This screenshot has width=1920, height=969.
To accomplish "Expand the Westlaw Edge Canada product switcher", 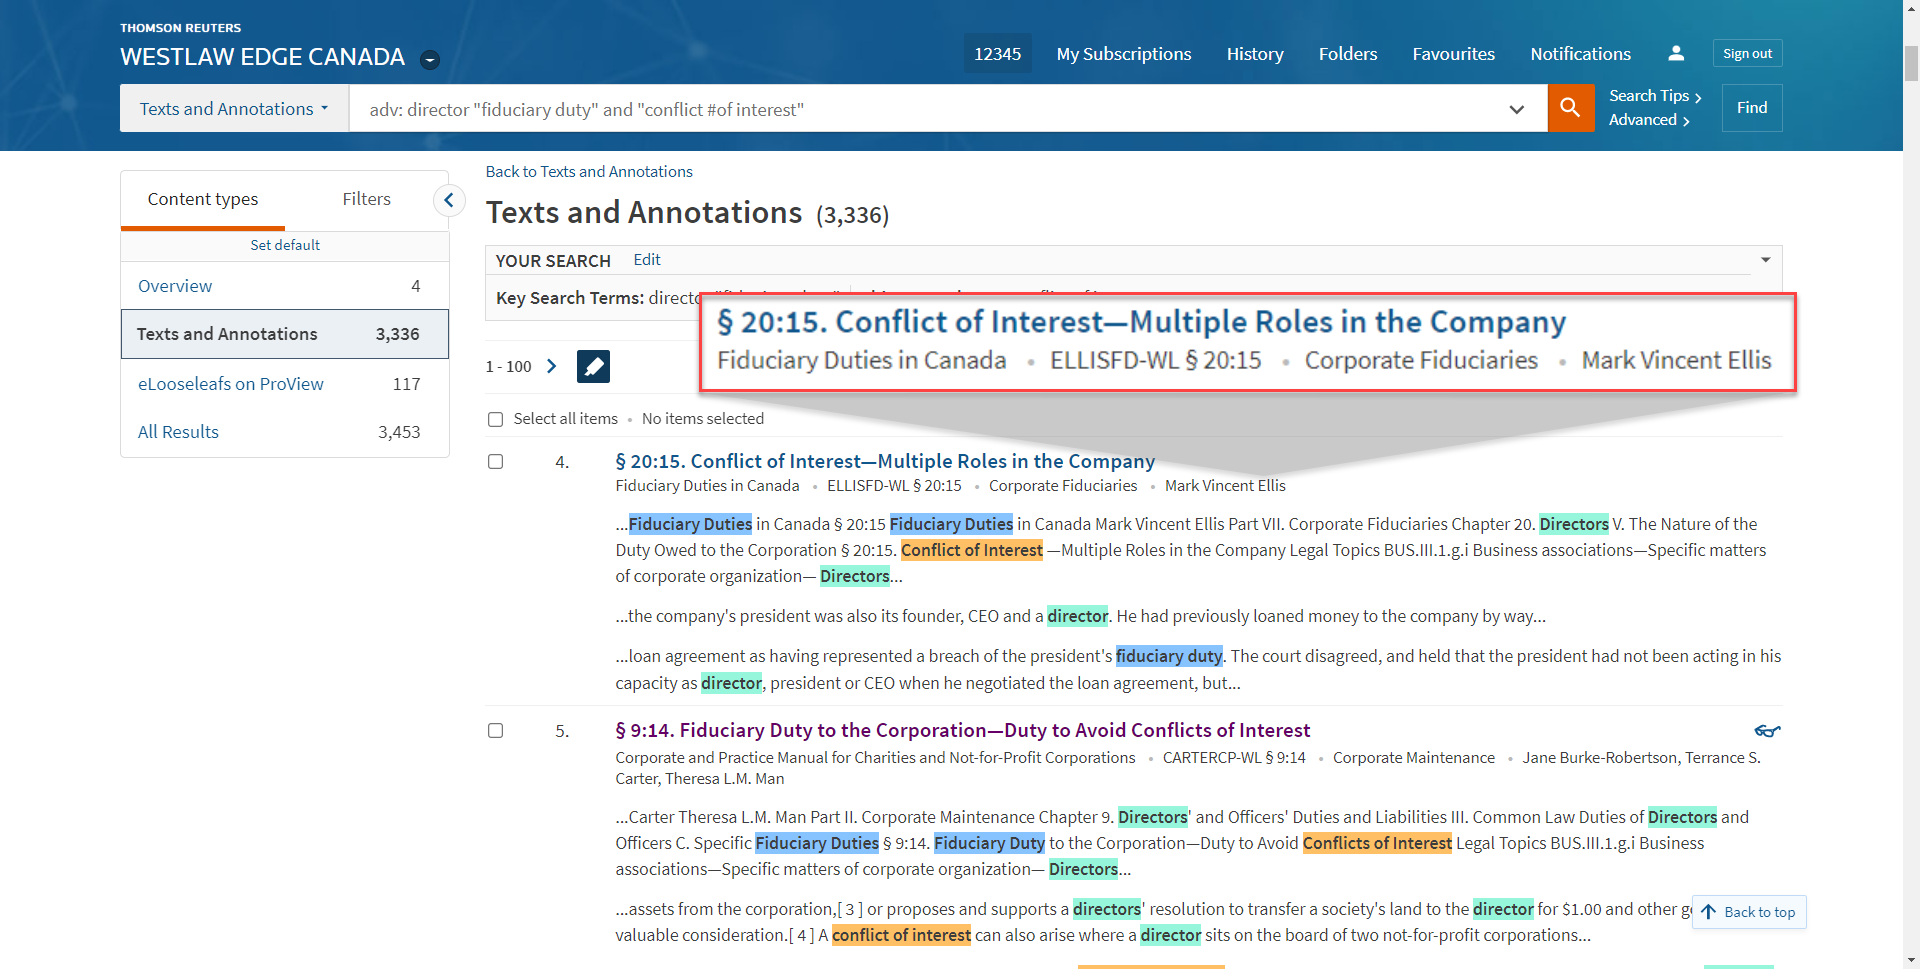I will tap(430, 59).
